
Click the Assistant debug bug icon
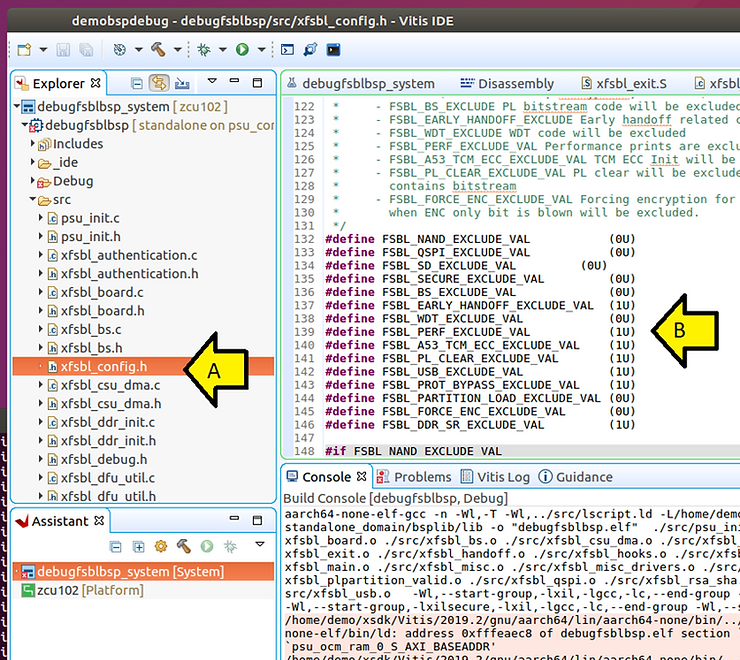[x=230, y=547]
